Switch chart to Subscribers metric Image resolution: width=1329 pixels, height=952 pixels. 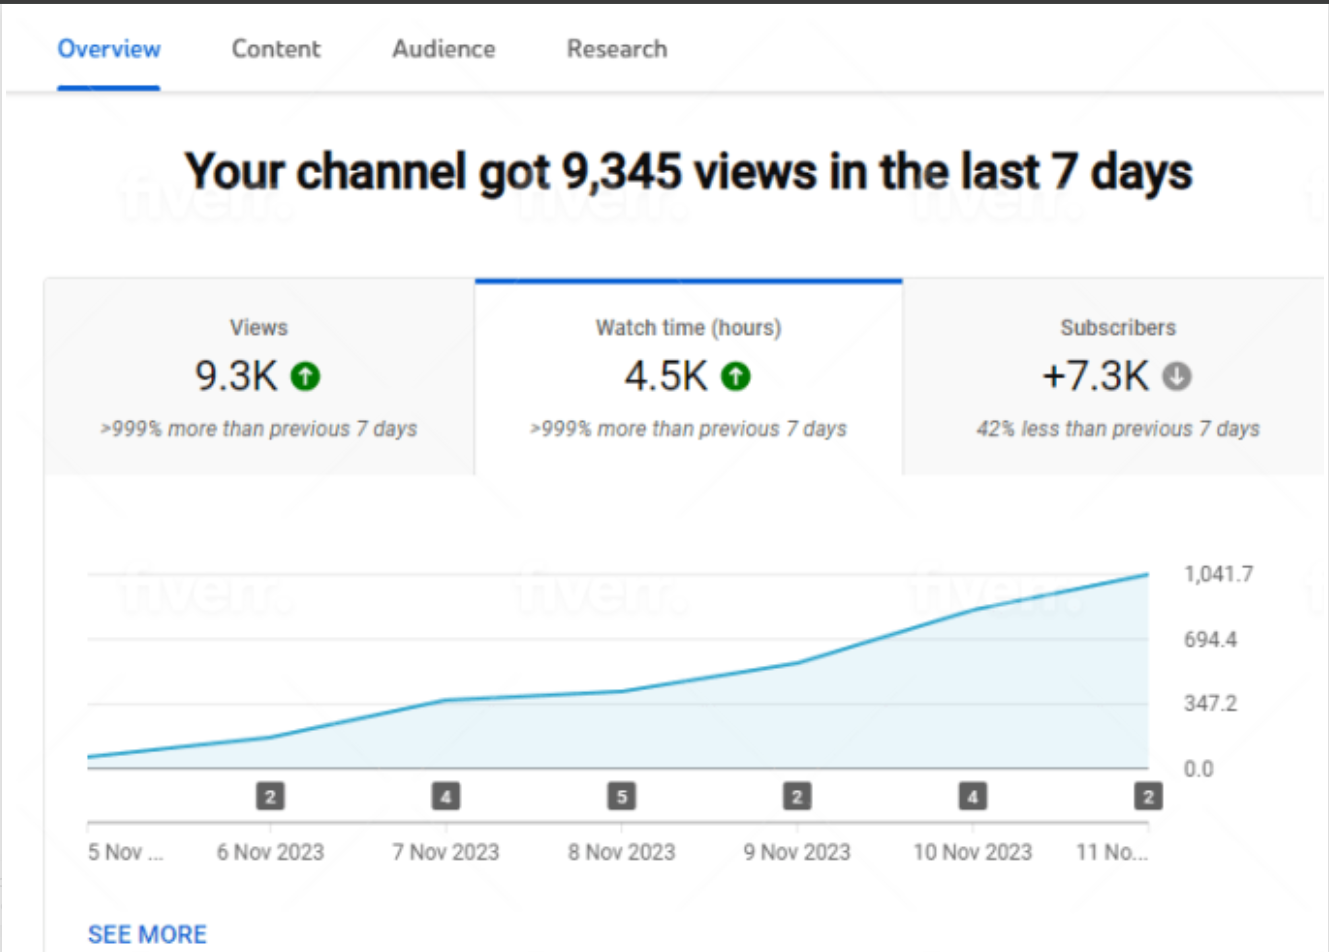pos(1117,378)
